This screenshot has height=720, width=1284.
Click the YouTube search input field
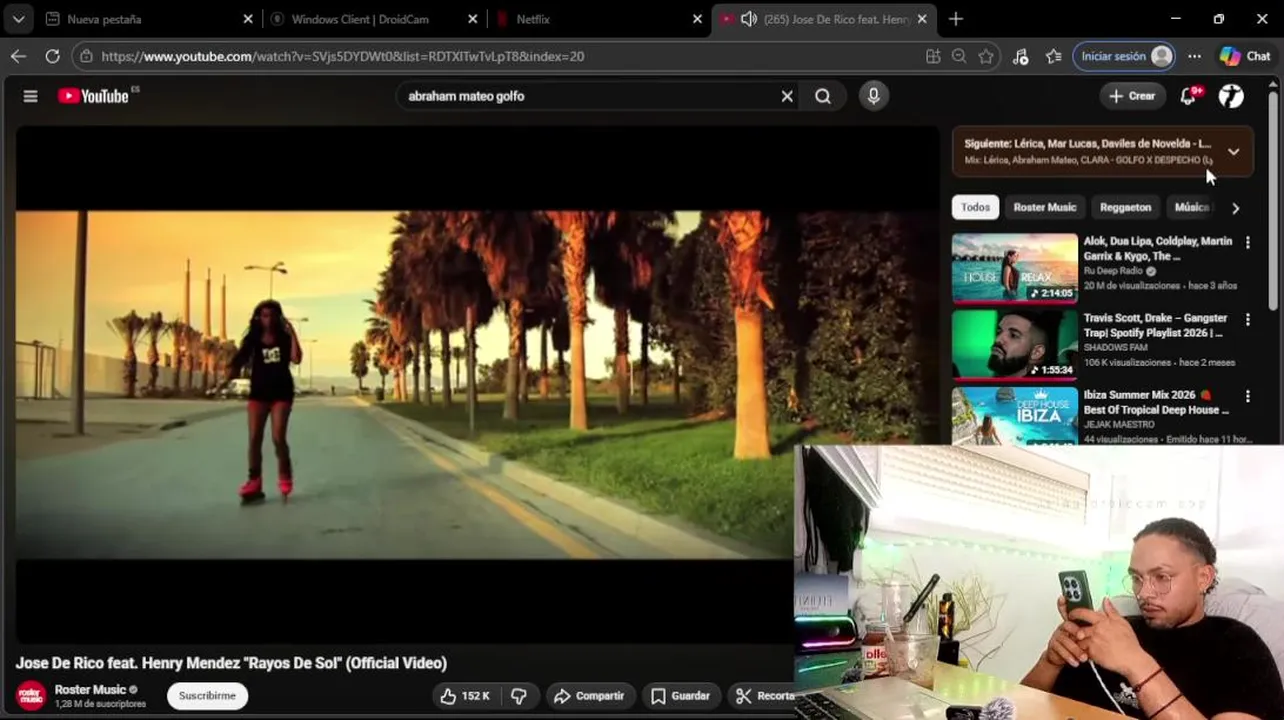(590, 96)
